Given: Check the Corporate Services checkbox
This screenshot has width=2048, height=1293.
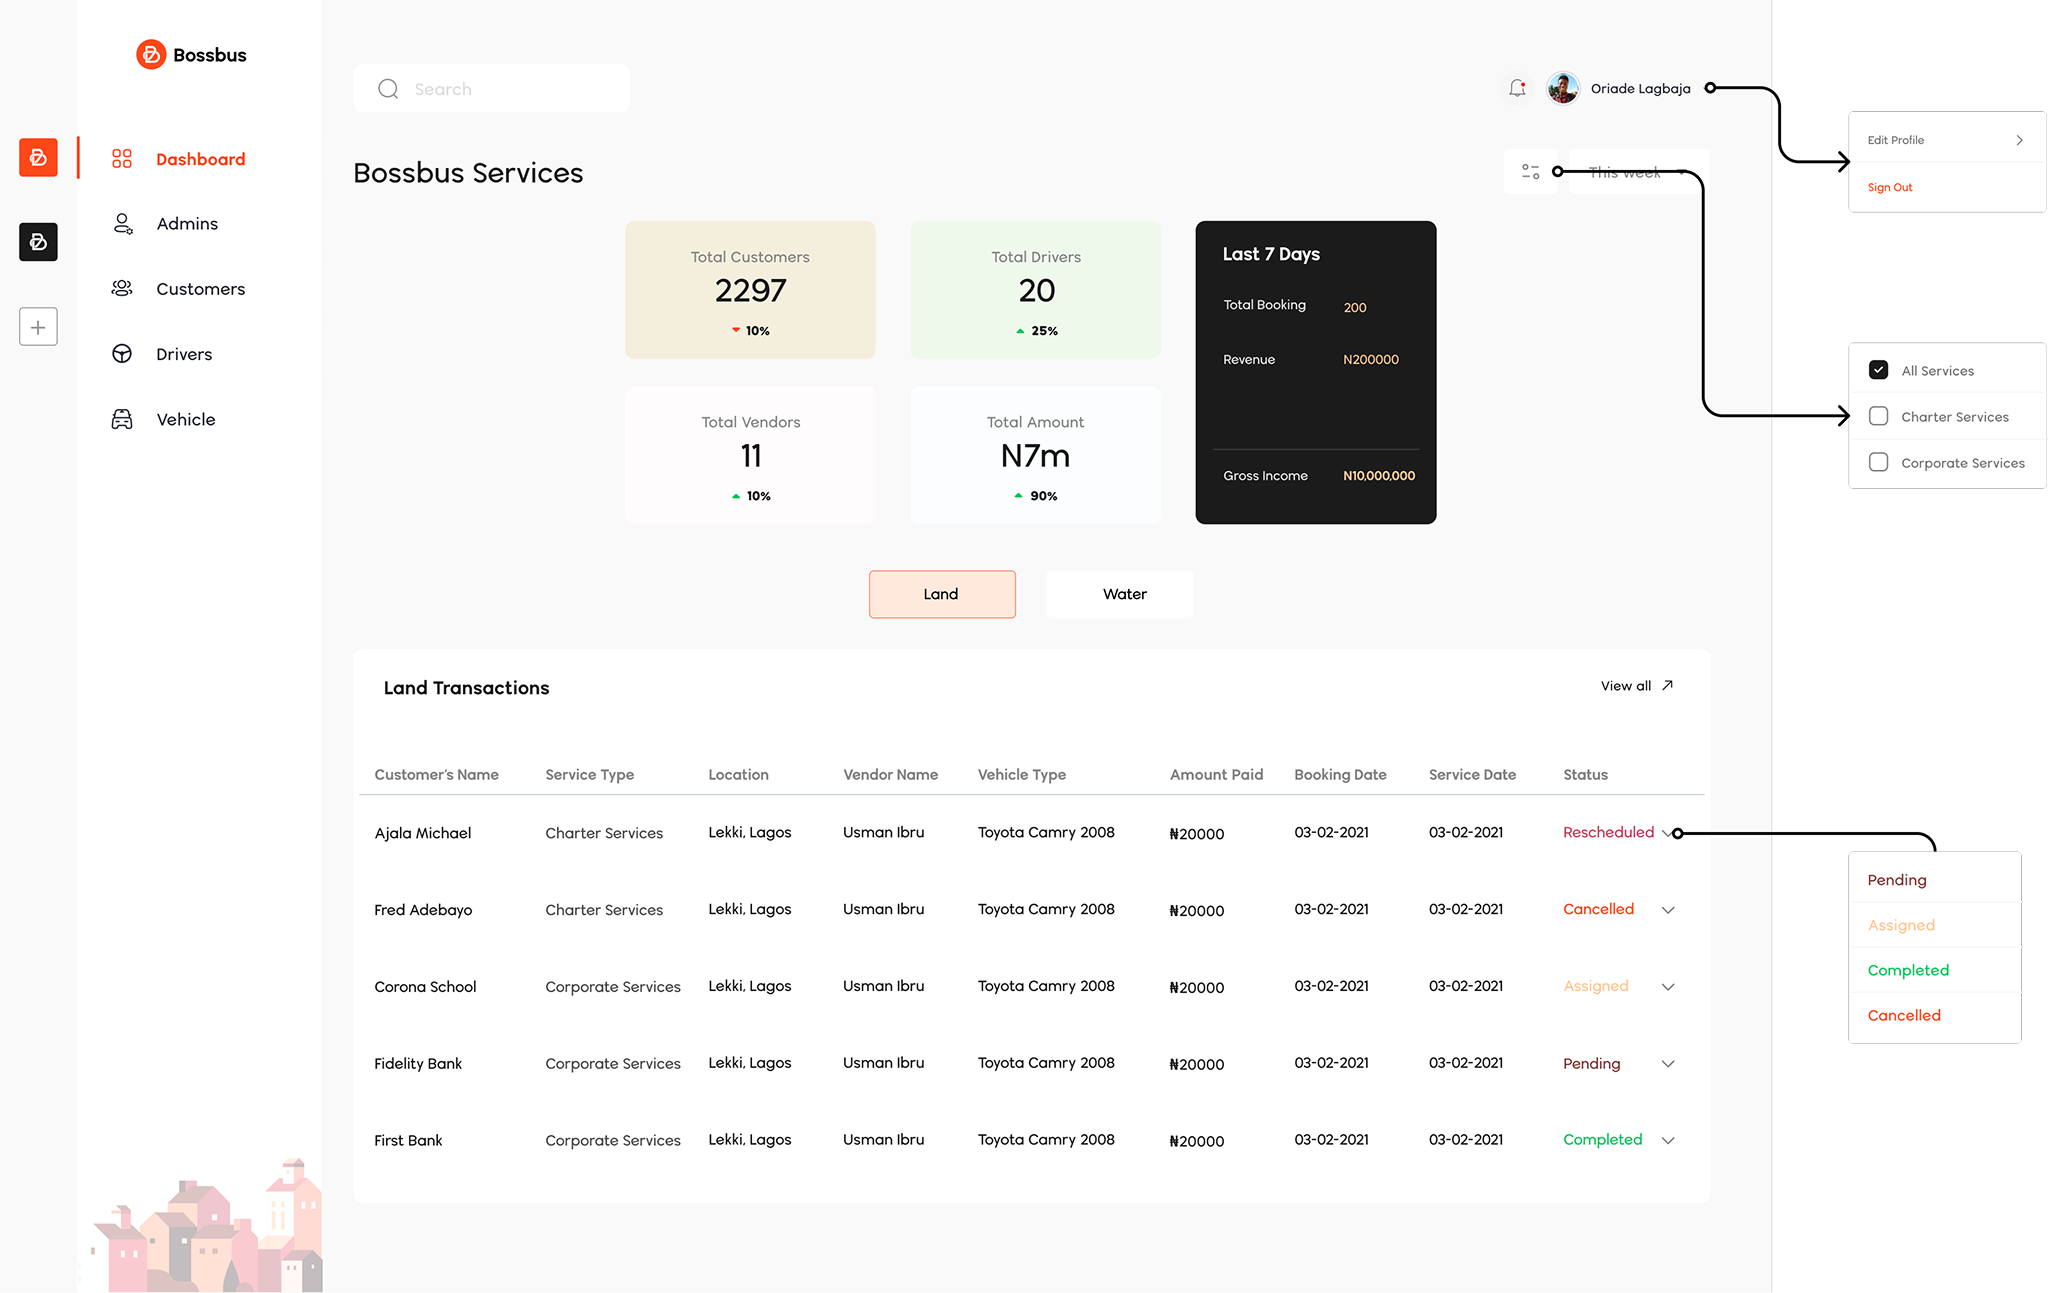Looking at the screenshot, I should [x=1879, y=462].
